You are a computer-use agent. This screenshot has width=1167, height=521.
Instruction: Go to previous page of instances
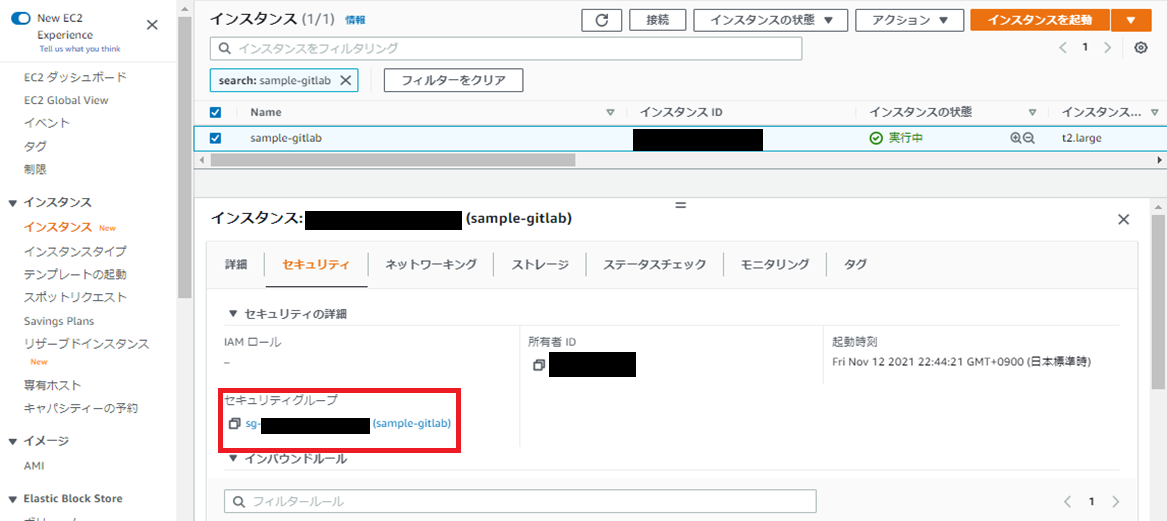(x=1063, y=48)
